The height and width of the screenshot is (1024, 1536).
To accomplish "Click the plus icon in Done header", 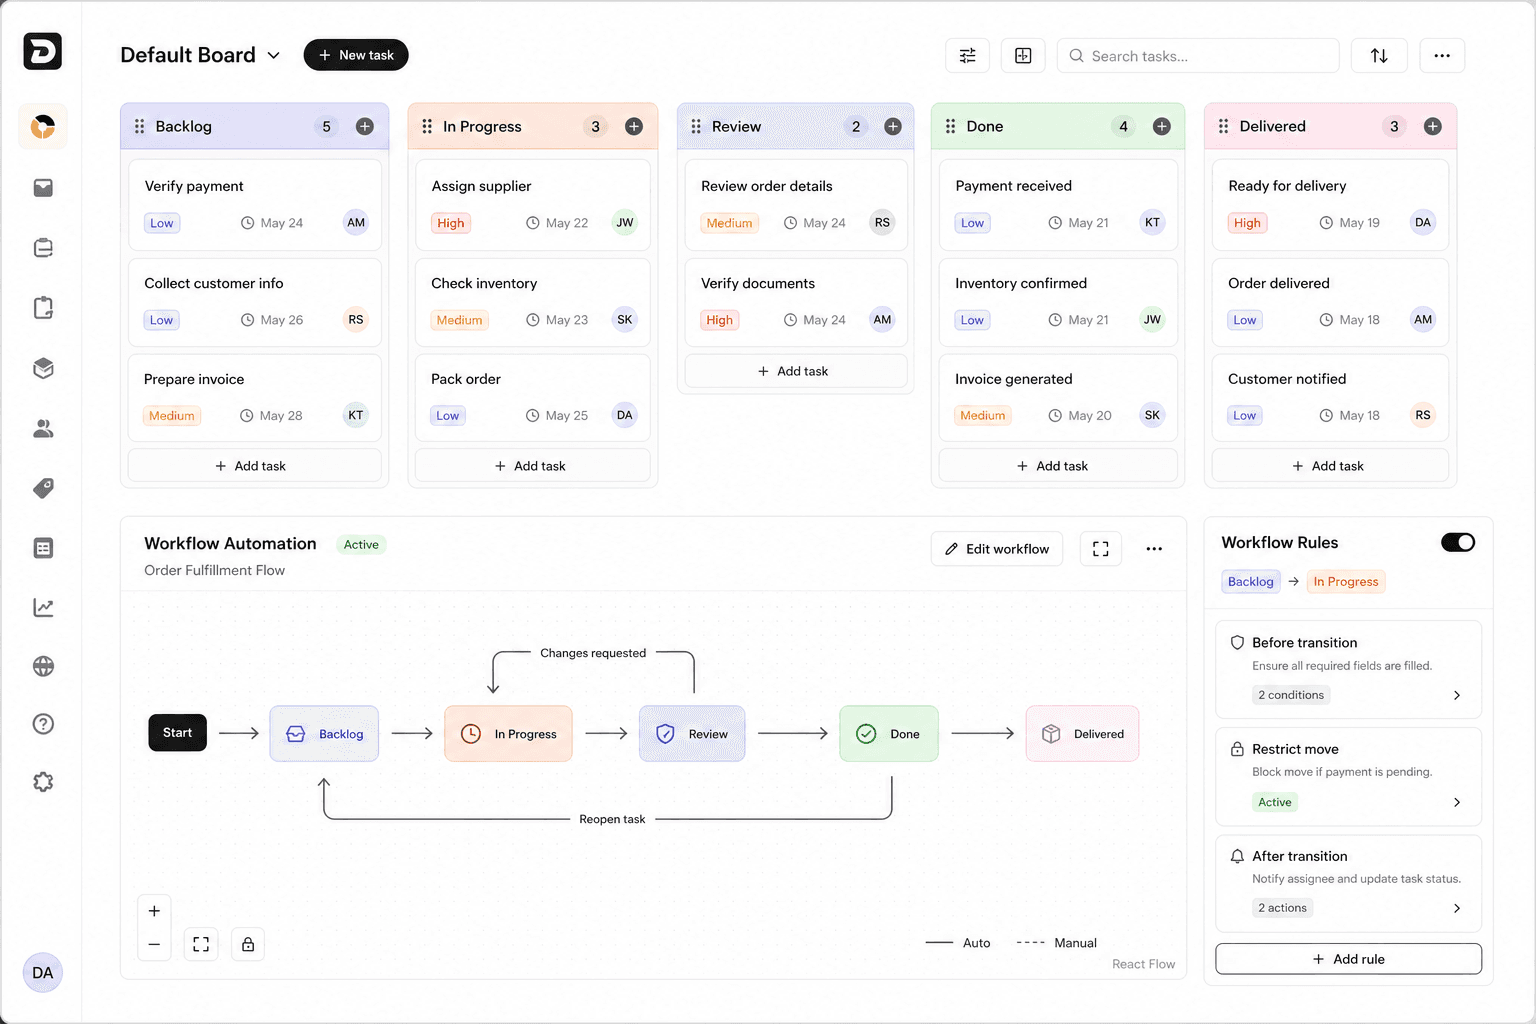I will coord(1162,126).
